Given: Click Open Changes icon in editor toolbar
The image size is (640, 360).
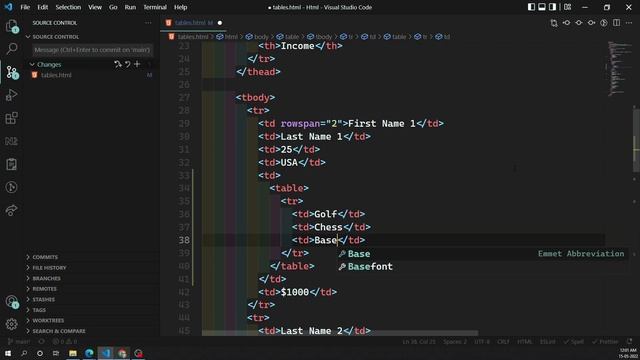Looking at the screenshot, I should (554, 23).
